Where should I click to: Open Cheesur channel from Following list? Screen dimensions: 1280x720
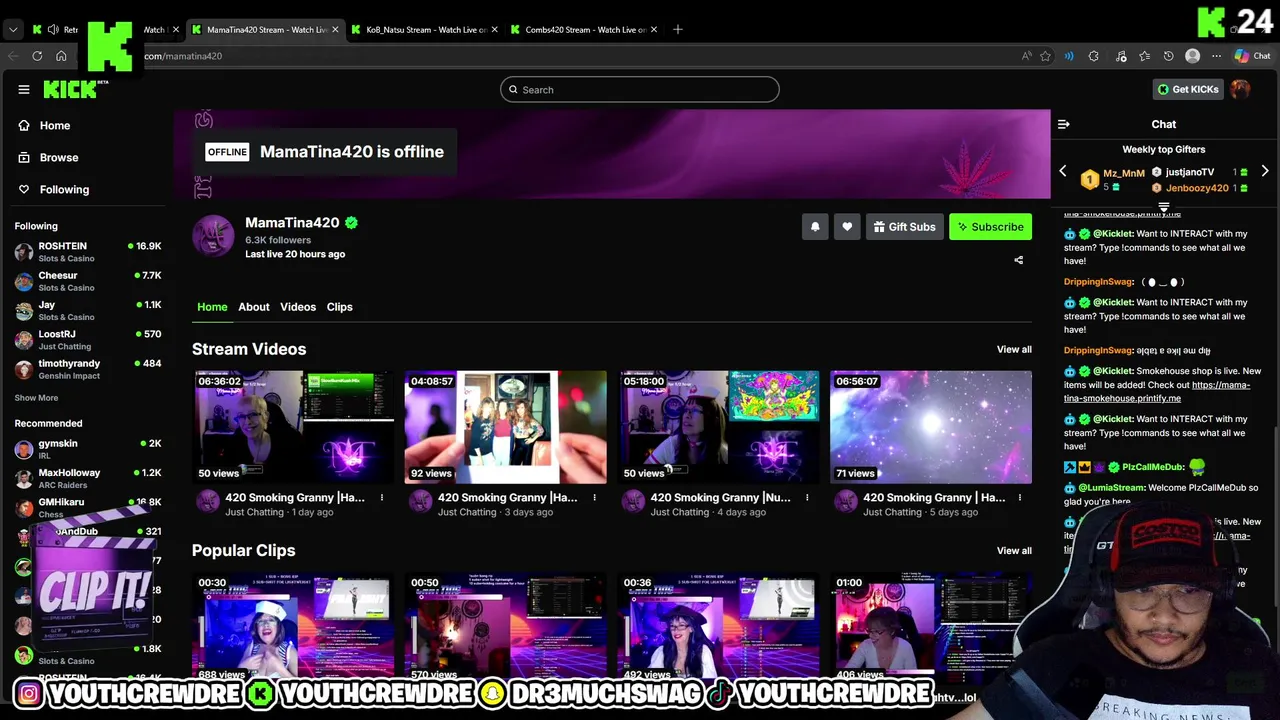click(x=88, y=281)
